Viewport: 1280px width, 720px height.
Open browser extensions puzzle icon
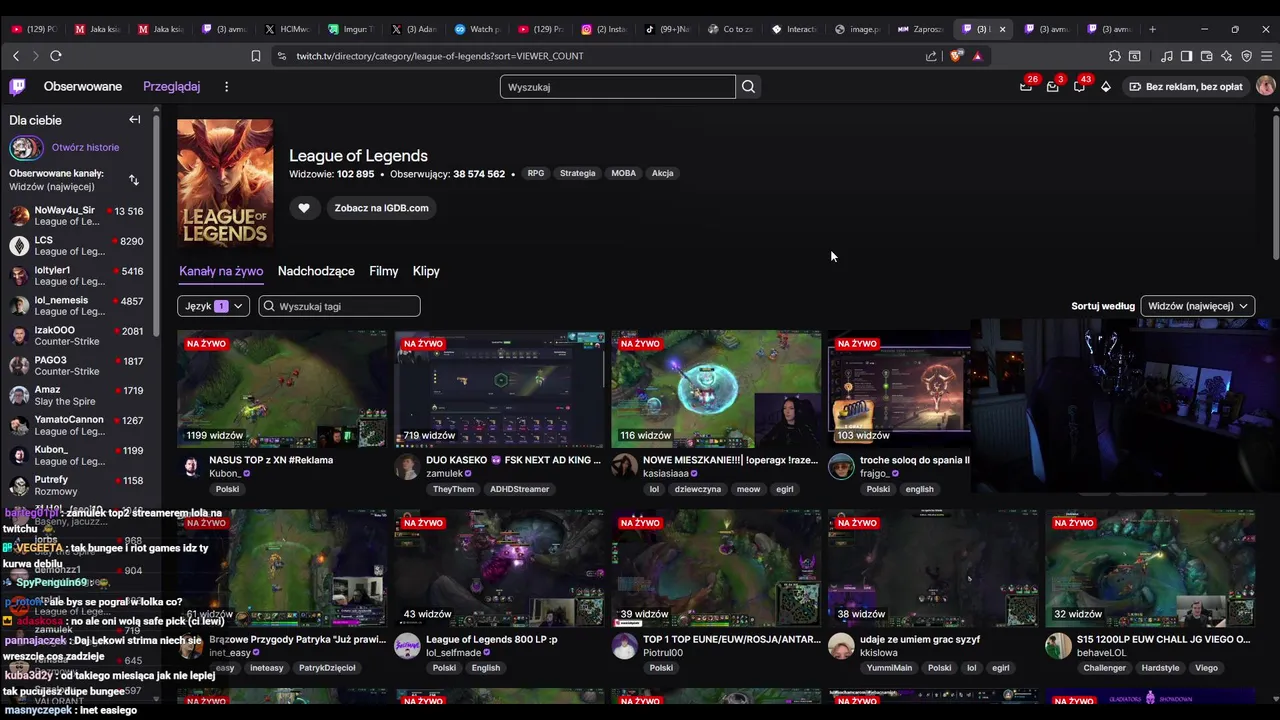1115,56
